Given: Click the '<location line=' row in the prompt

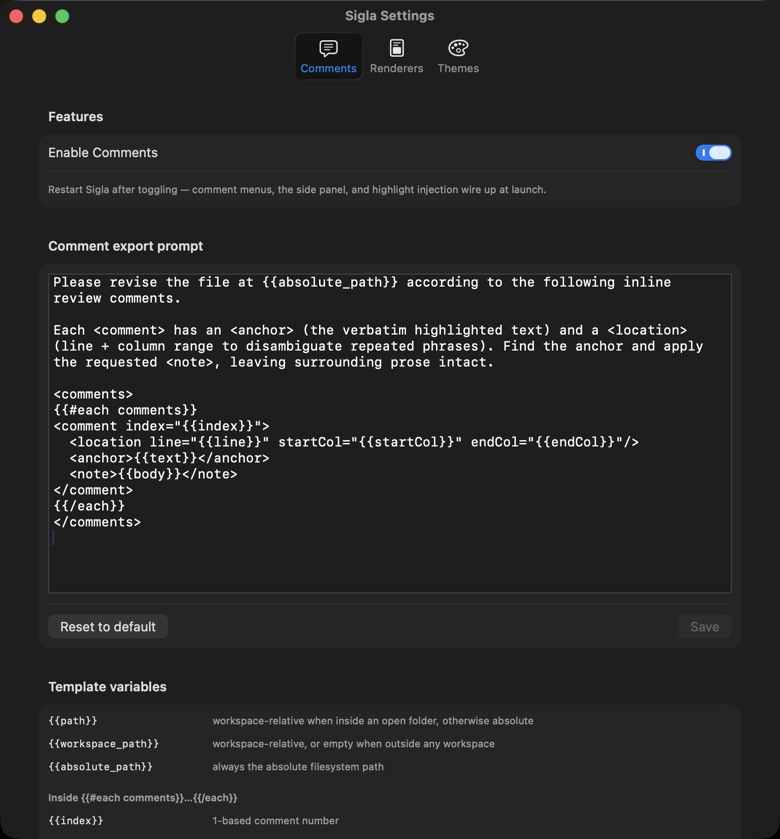Looking at the screenshot, I should click(354, 442).
